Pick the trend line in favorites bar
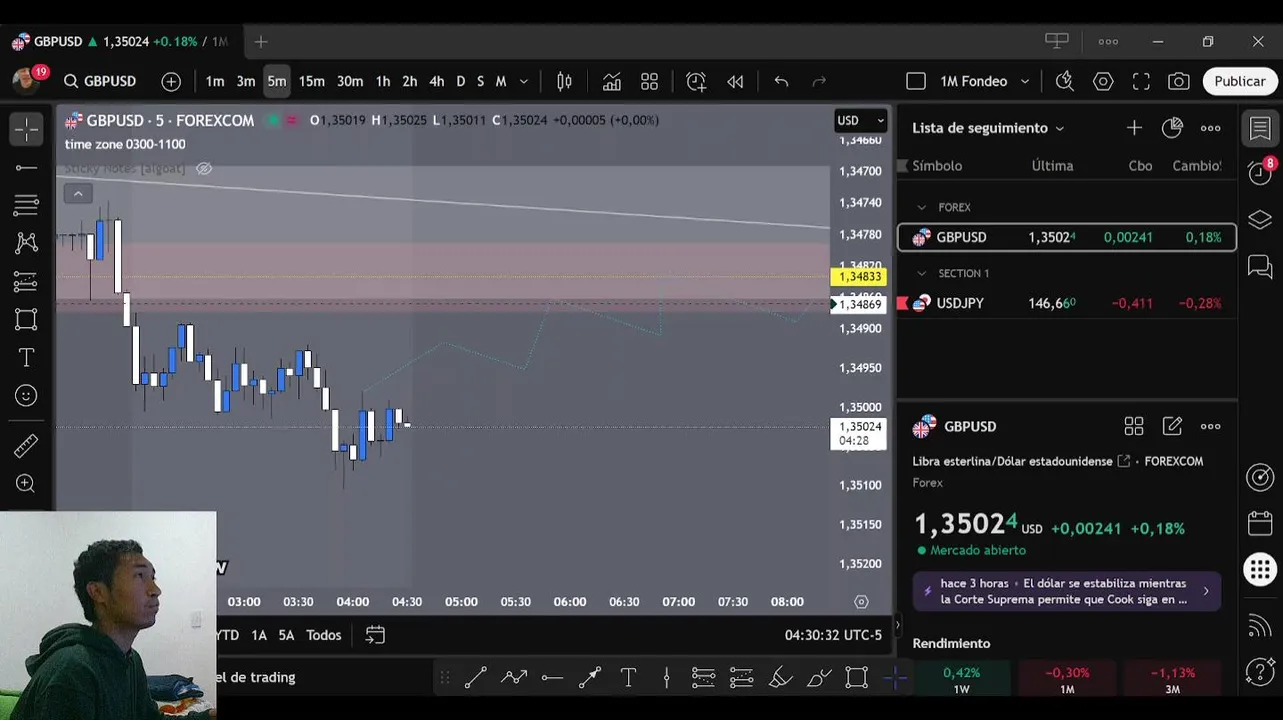 (475, 678)
